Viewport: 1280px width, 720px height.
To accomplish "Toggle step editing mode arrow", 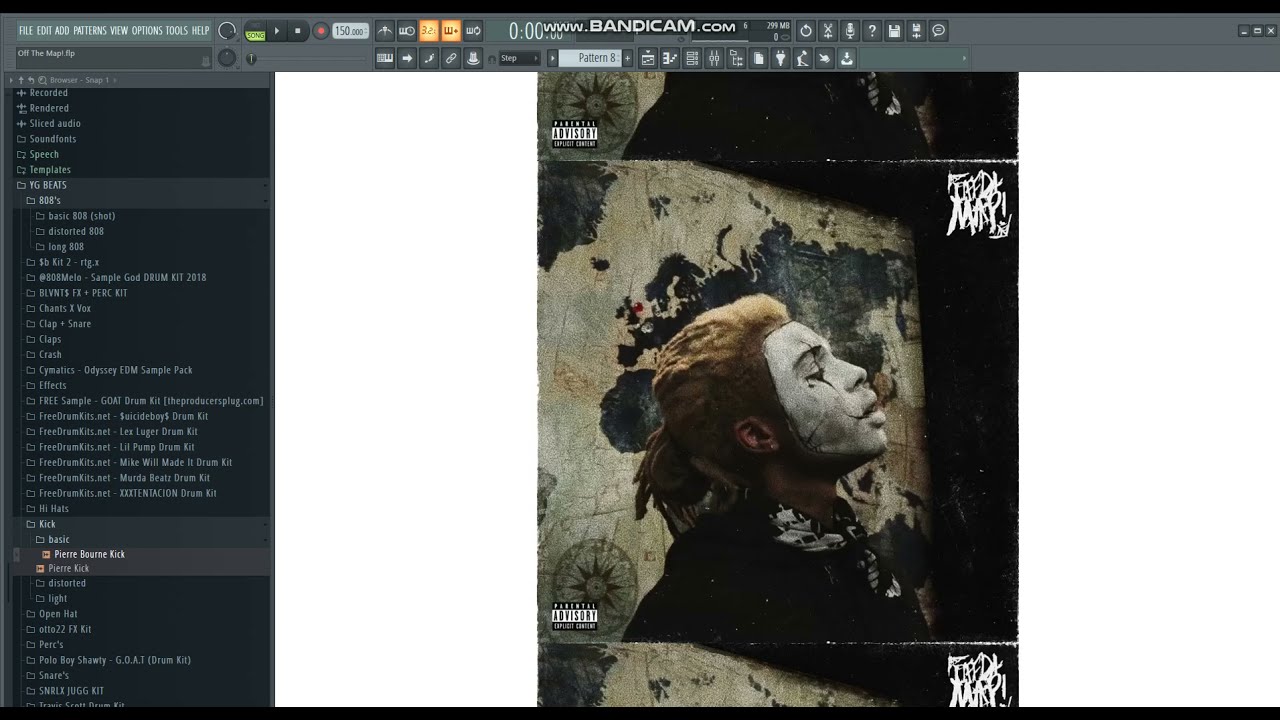I will [x=407, y=58].
